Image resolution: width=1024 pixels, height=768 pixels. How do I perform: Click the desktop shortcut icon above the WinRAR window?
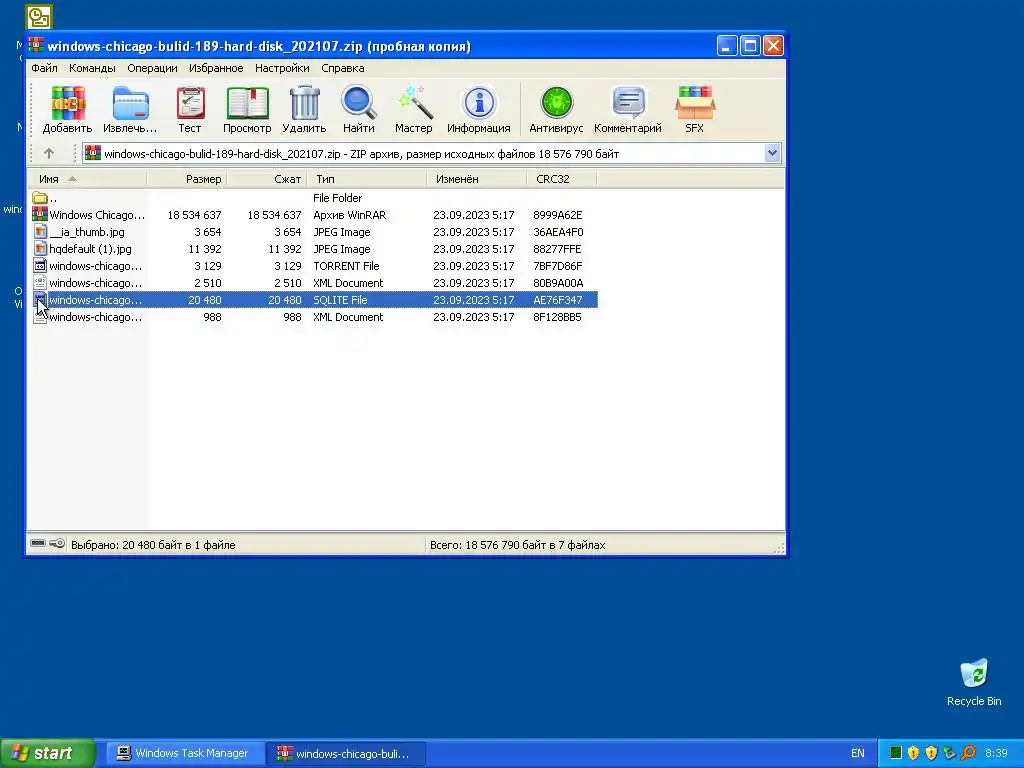tap(39, 16)
